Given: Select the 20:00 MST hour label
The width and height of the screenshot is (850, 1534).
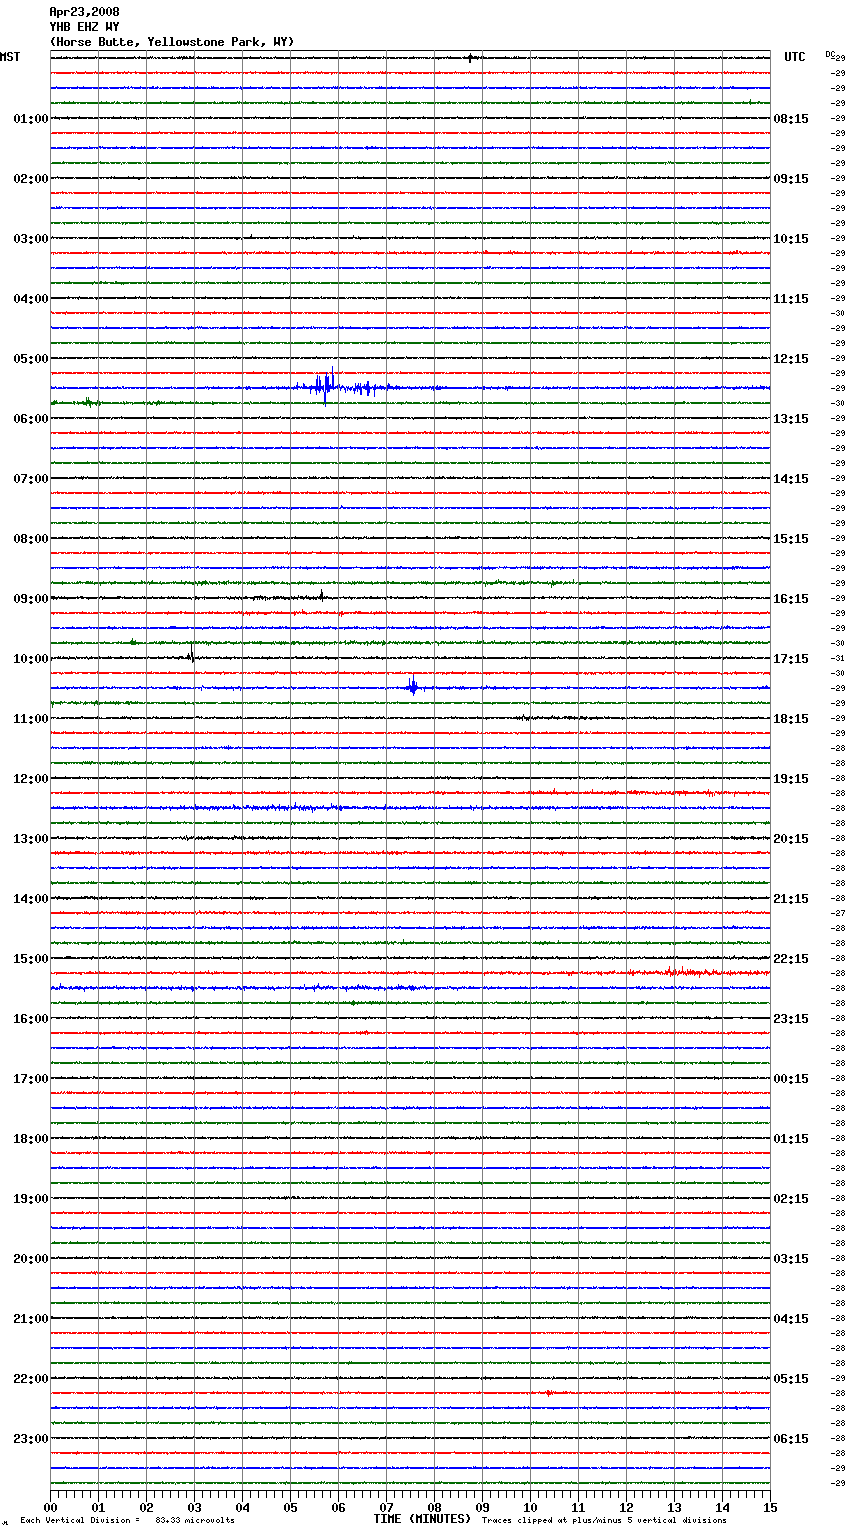Looking at the screenshot, I should click(x=31, y=1259).
